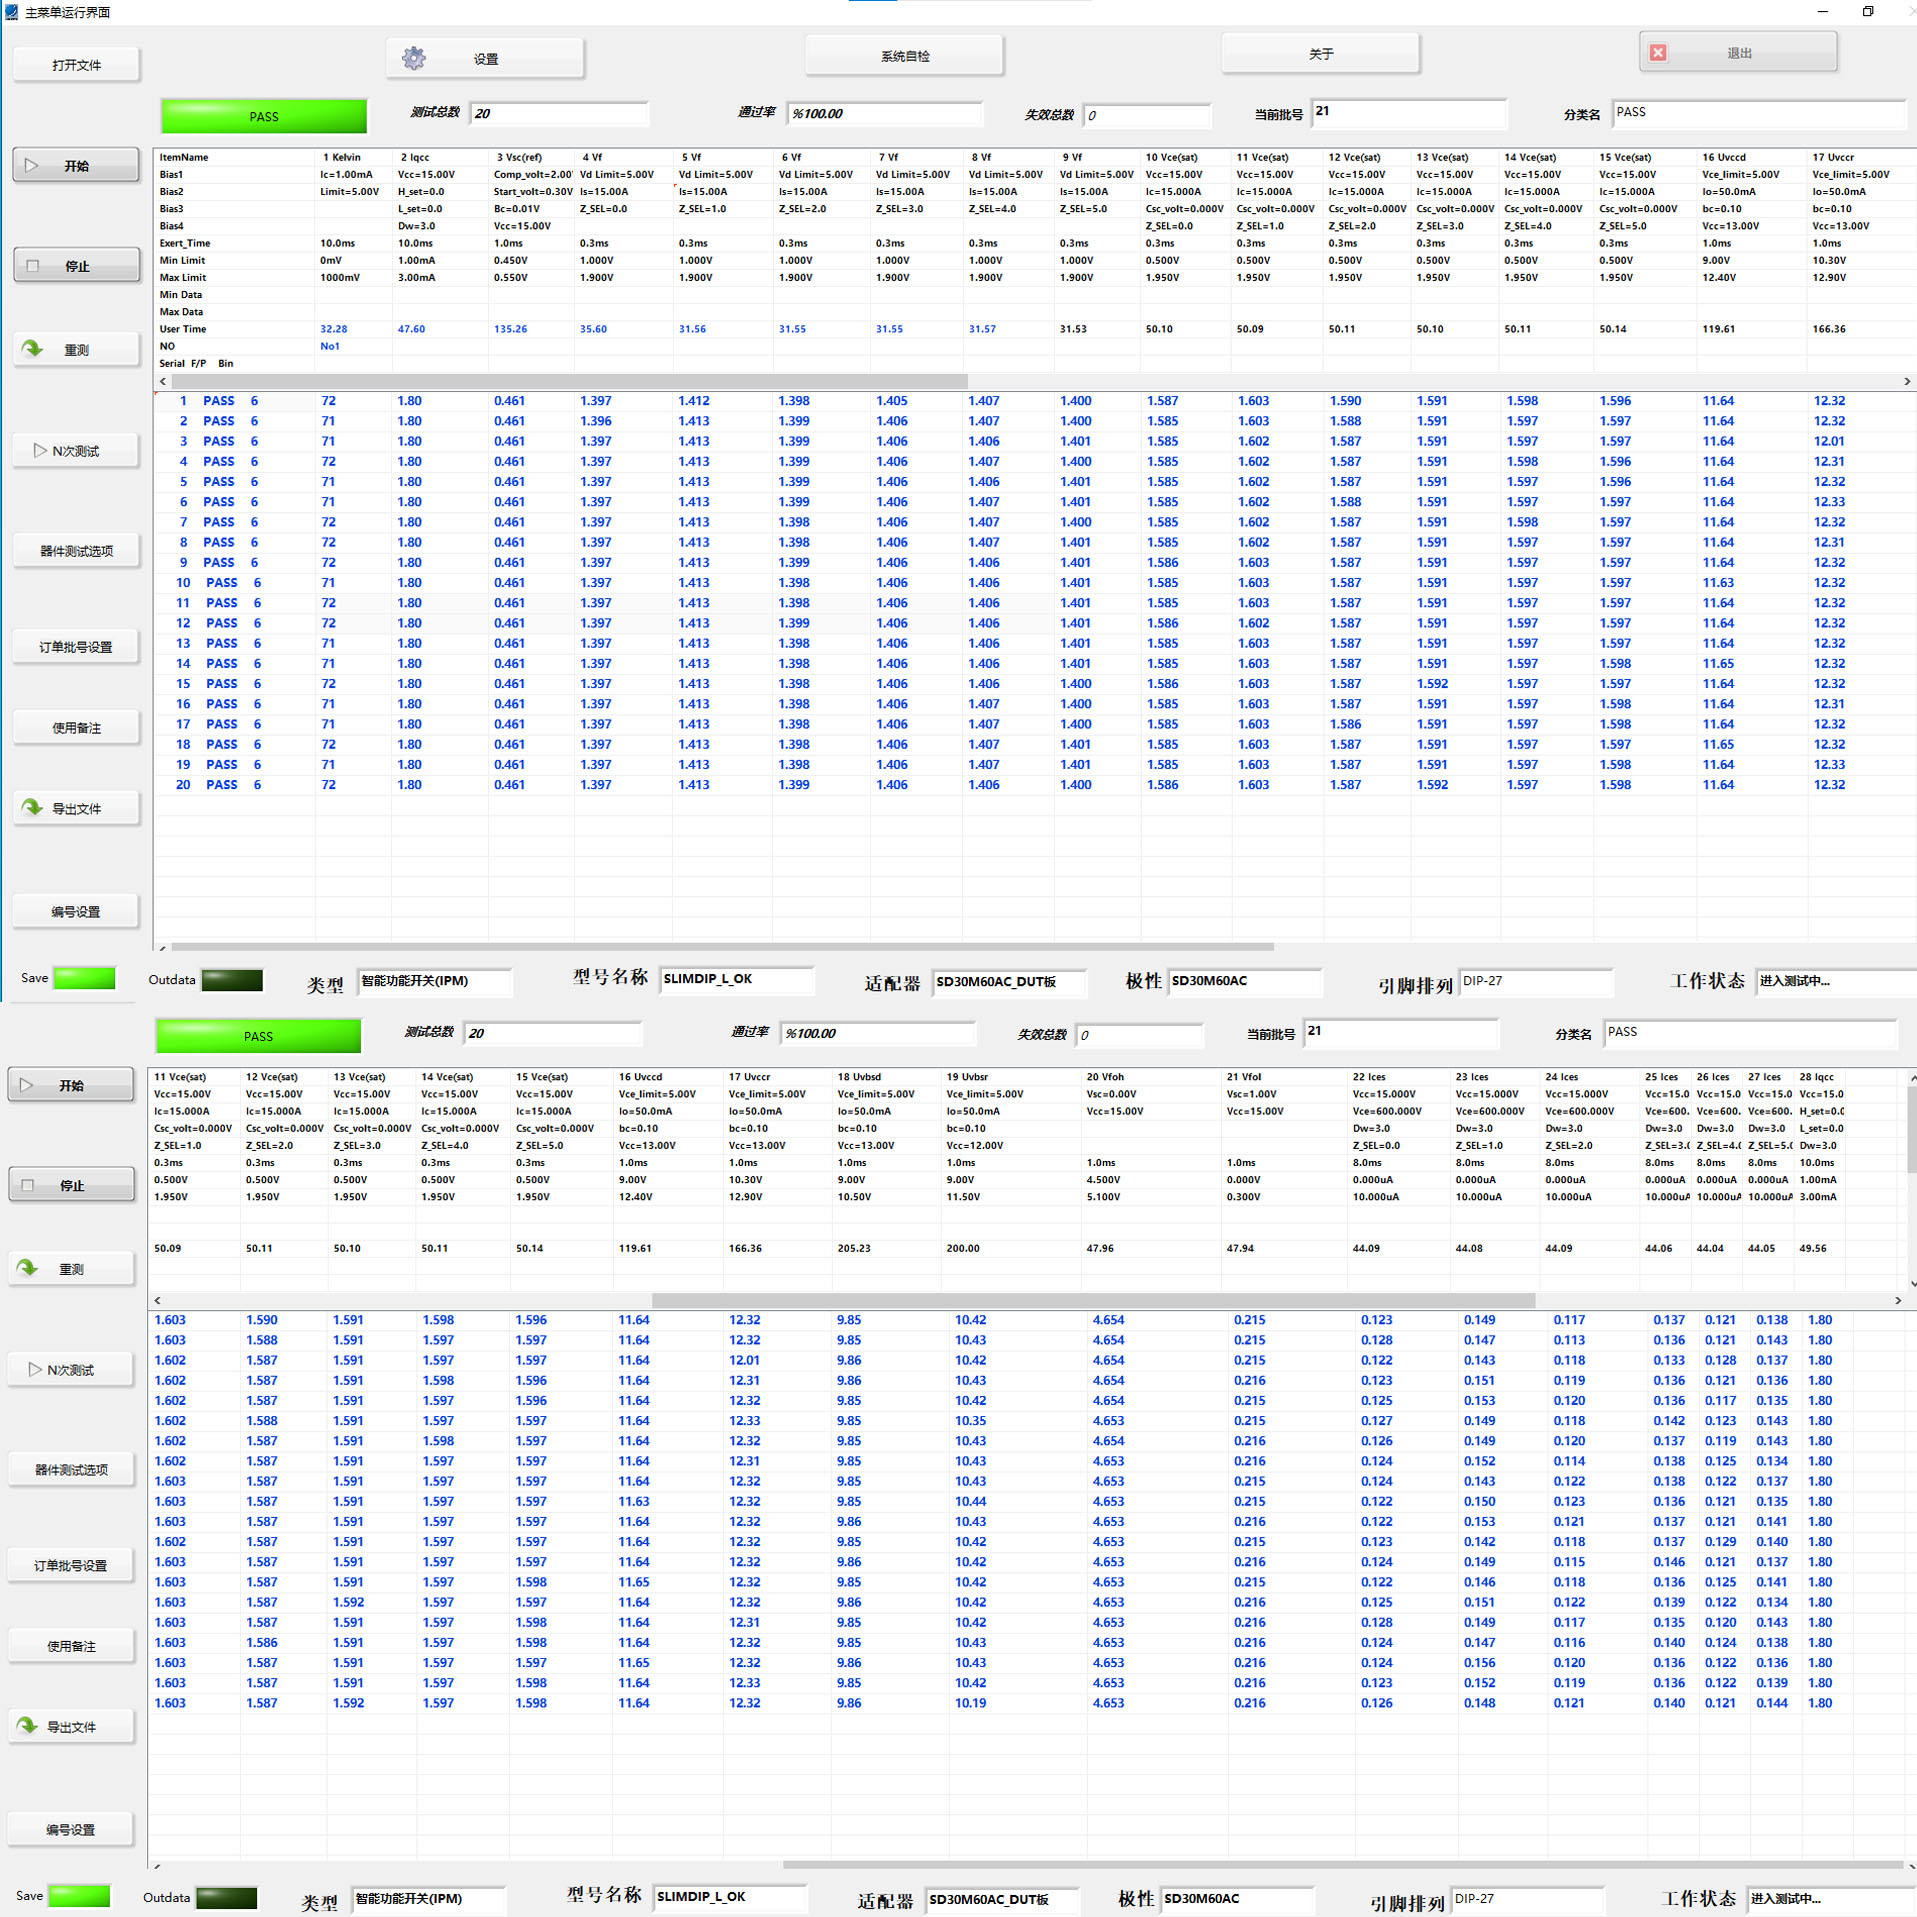The width and height of the screenshot is (1917, 1917).
Task: Select the 18 Uvbsd column header
Action: [x=859, y=1077]
